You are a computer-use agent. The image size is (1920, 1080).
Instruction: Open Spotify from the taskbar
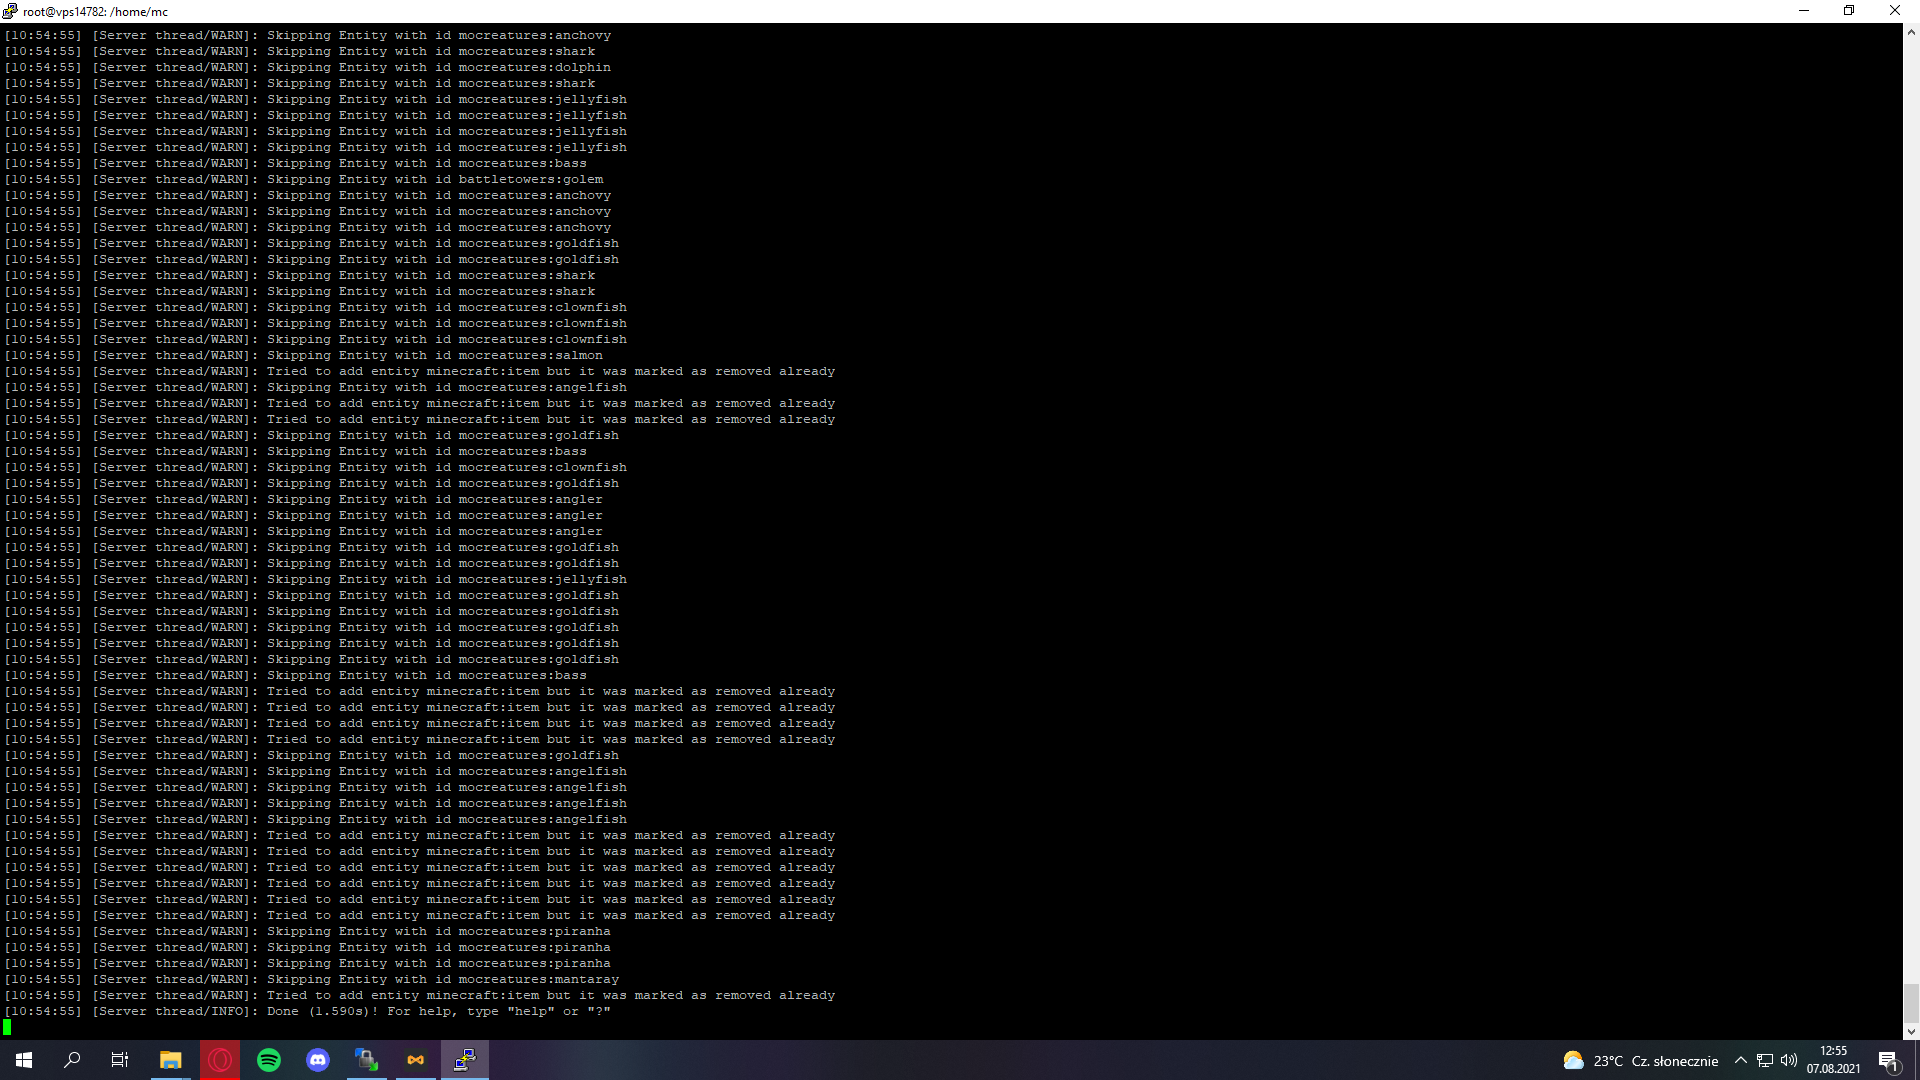pyautogui.click(x=269, y=1060)
